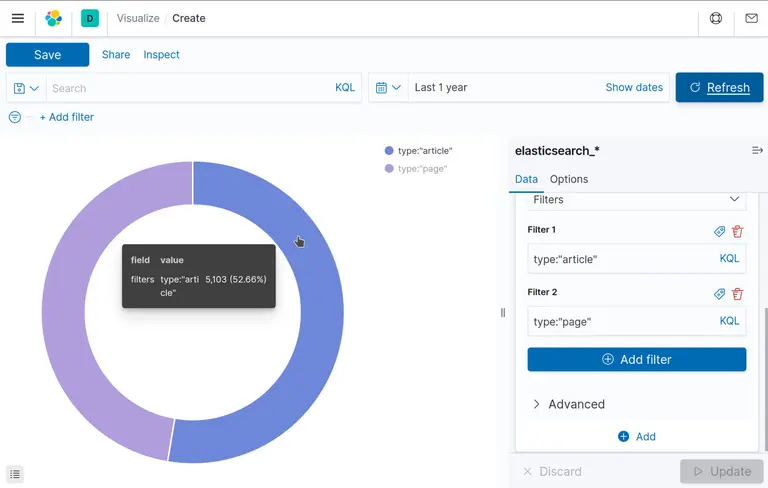Toggle the legend list icon
768x488 pixels.
(15, 474)
